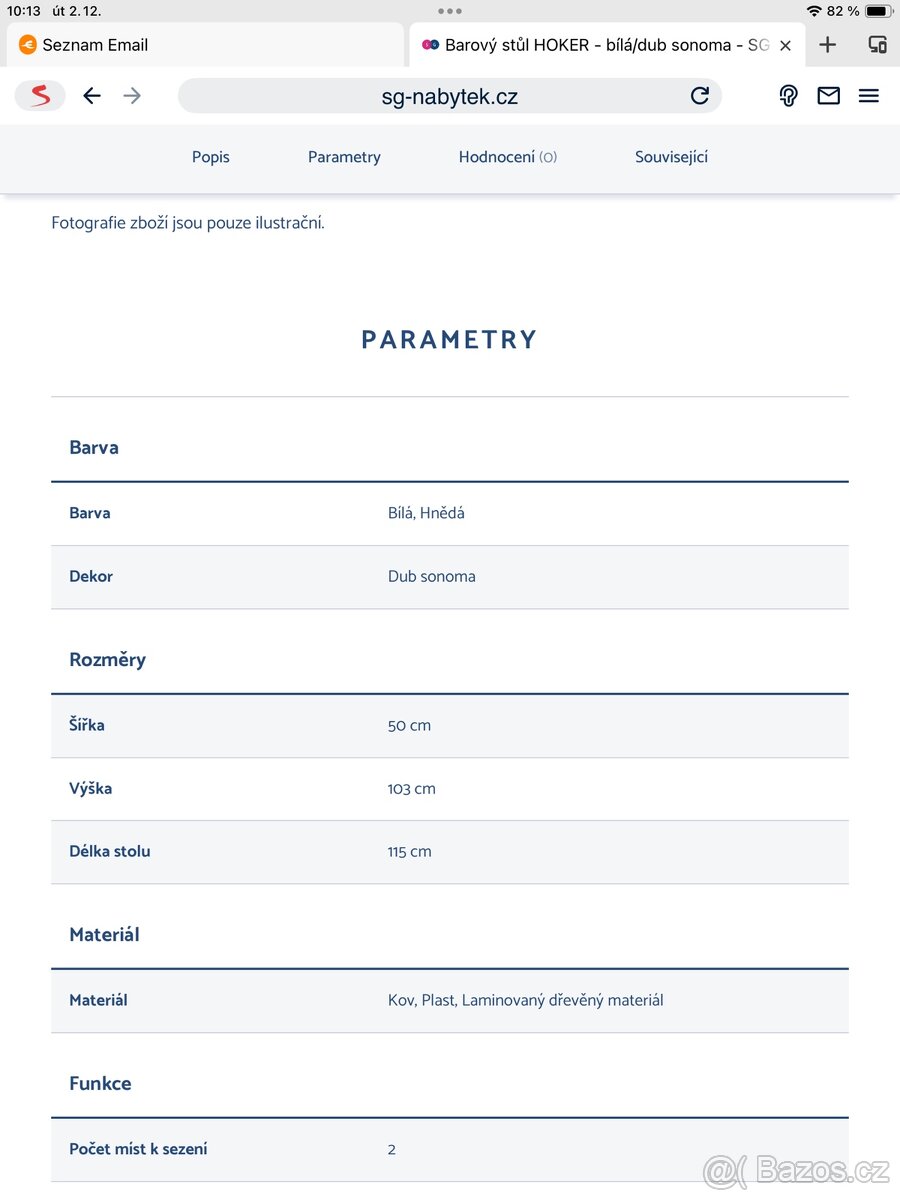The height and width of the screenshot is (1200, 900).
Task: Add a new browser tab
Action: pyautogui.click(x=827, y=45)
